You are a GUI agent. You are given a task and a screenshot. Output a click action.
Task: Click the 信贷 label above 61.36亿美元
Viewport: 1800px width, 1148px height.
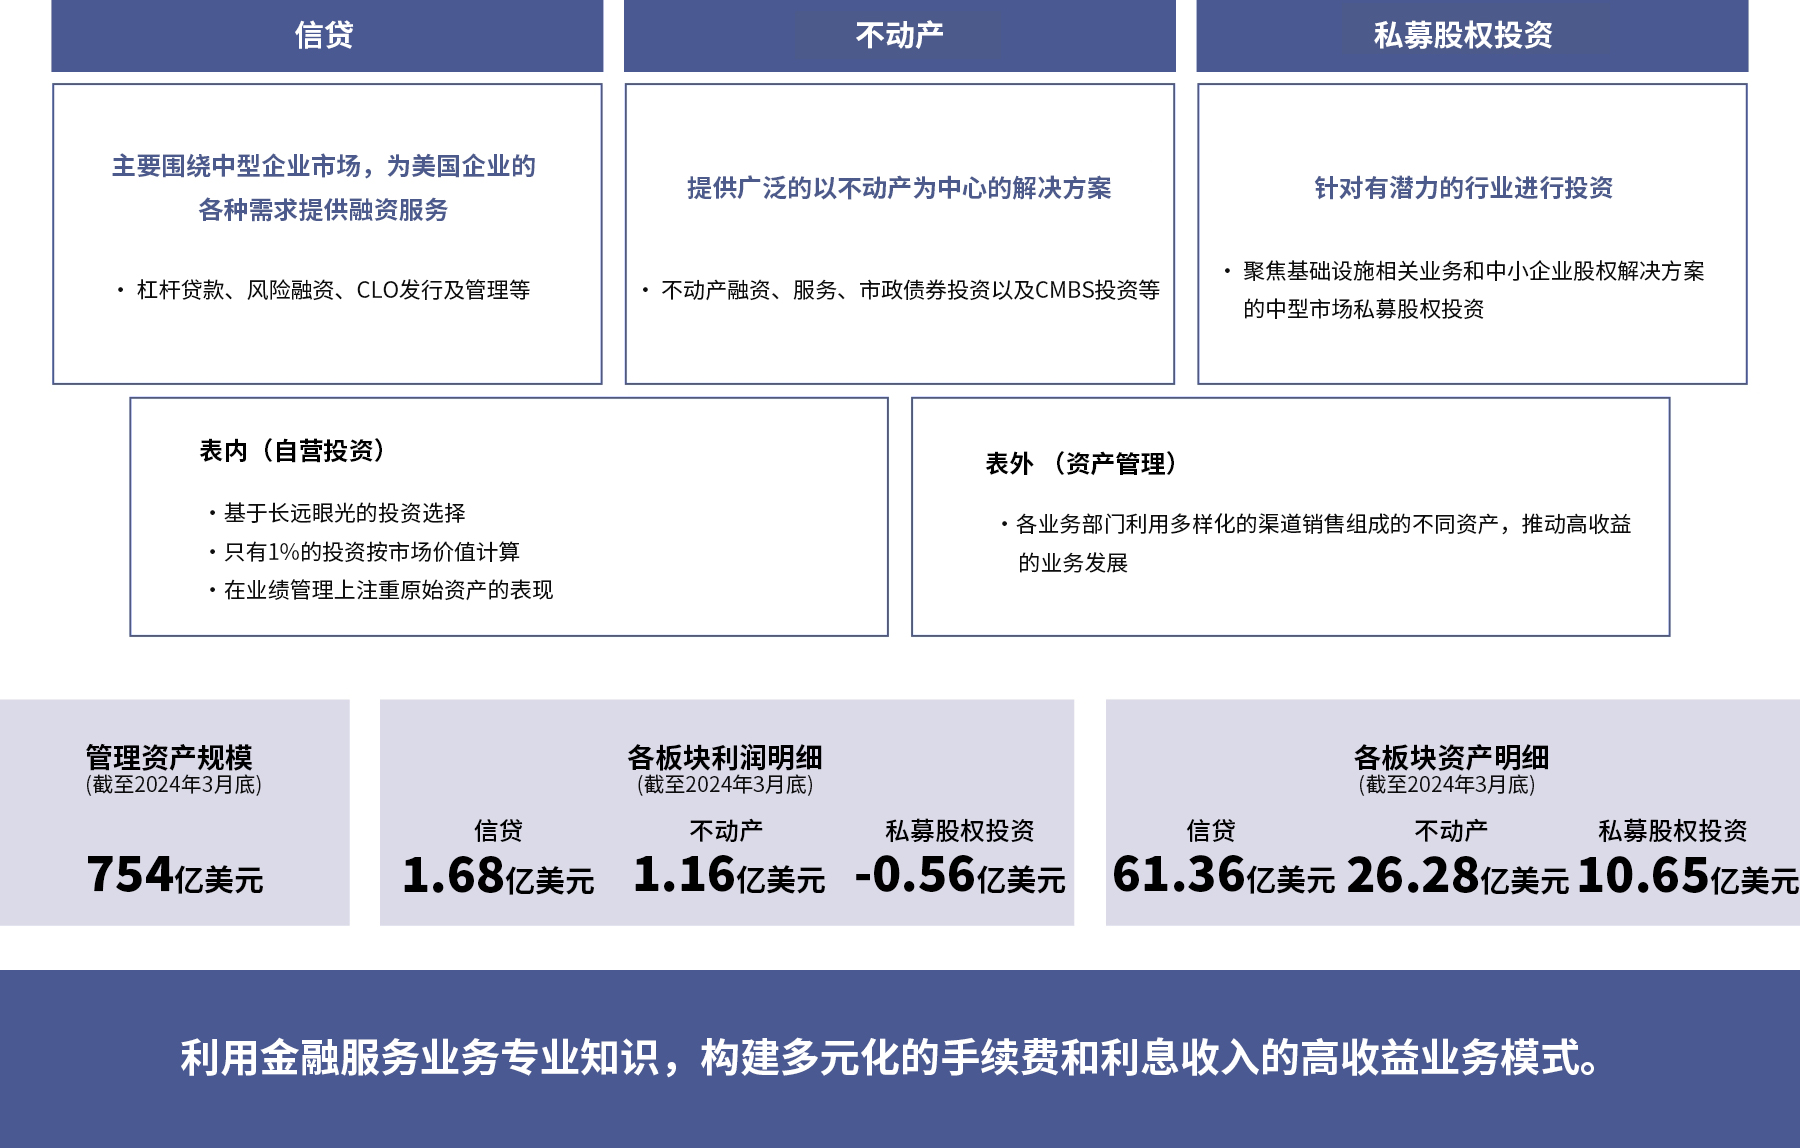point(1211,831)
